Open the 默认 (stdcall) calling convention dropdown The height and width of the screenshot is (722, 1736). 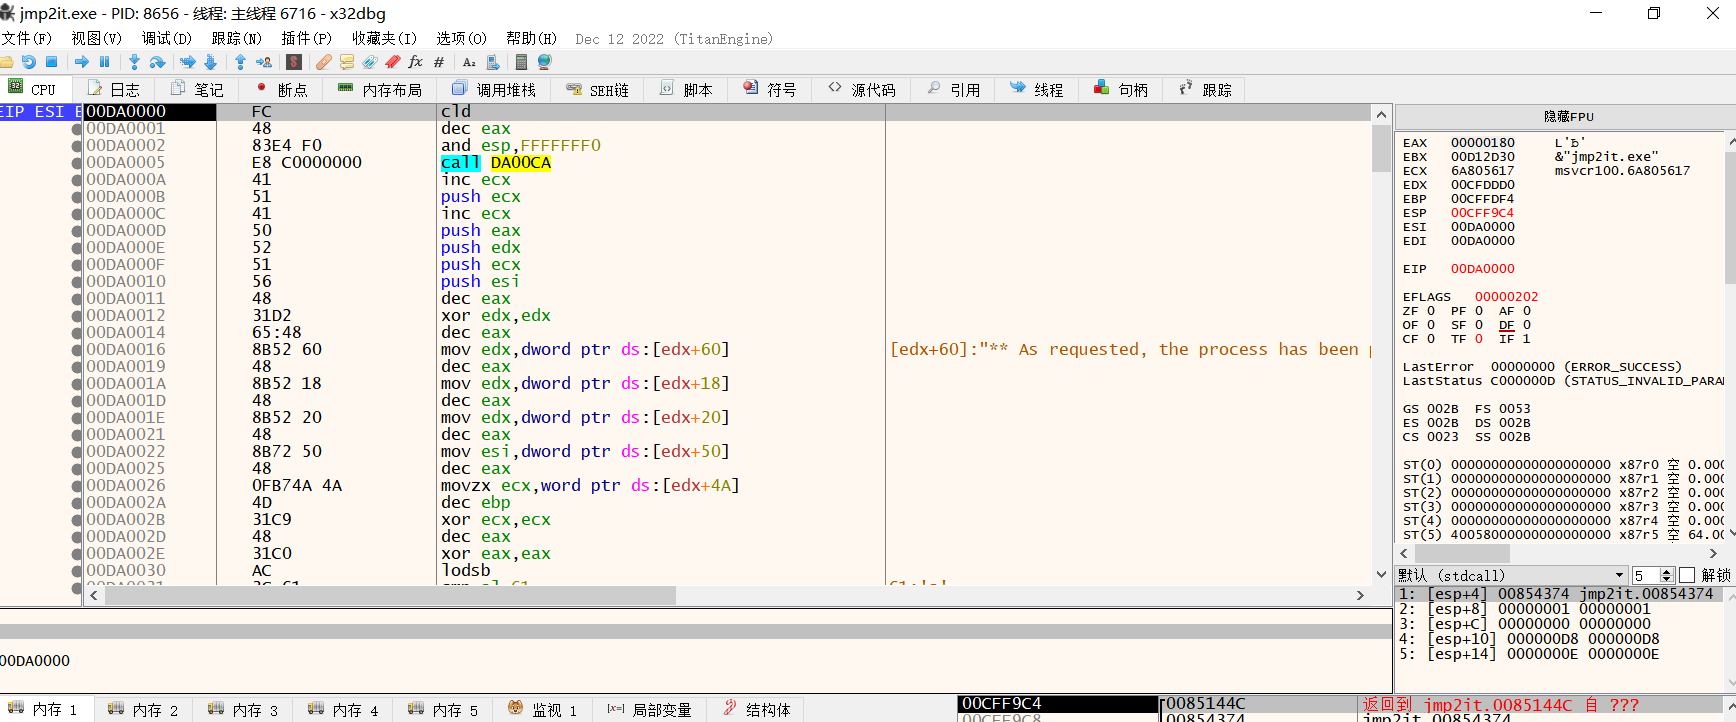coord(1511,575)
